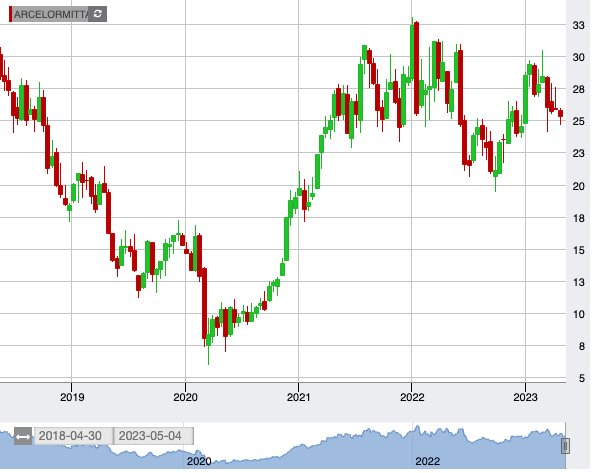Click the 2022 label in navigator strip
This screenshot has width=592, height=473.
coord(427,461)
